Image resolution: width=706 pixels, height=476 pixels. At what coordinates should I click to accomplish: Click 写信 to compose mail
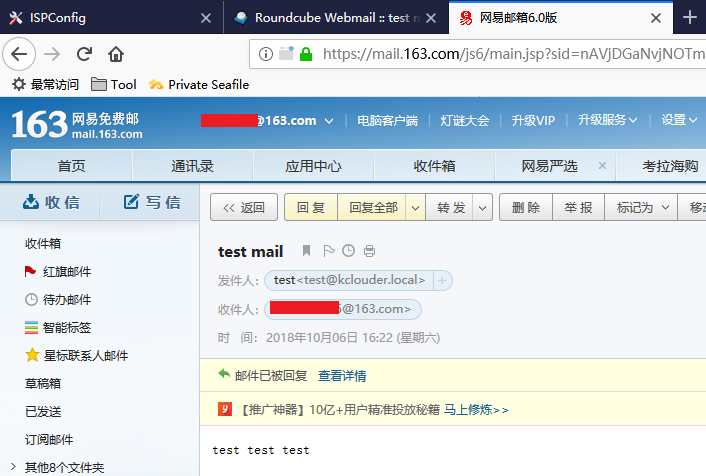point(152,202)
